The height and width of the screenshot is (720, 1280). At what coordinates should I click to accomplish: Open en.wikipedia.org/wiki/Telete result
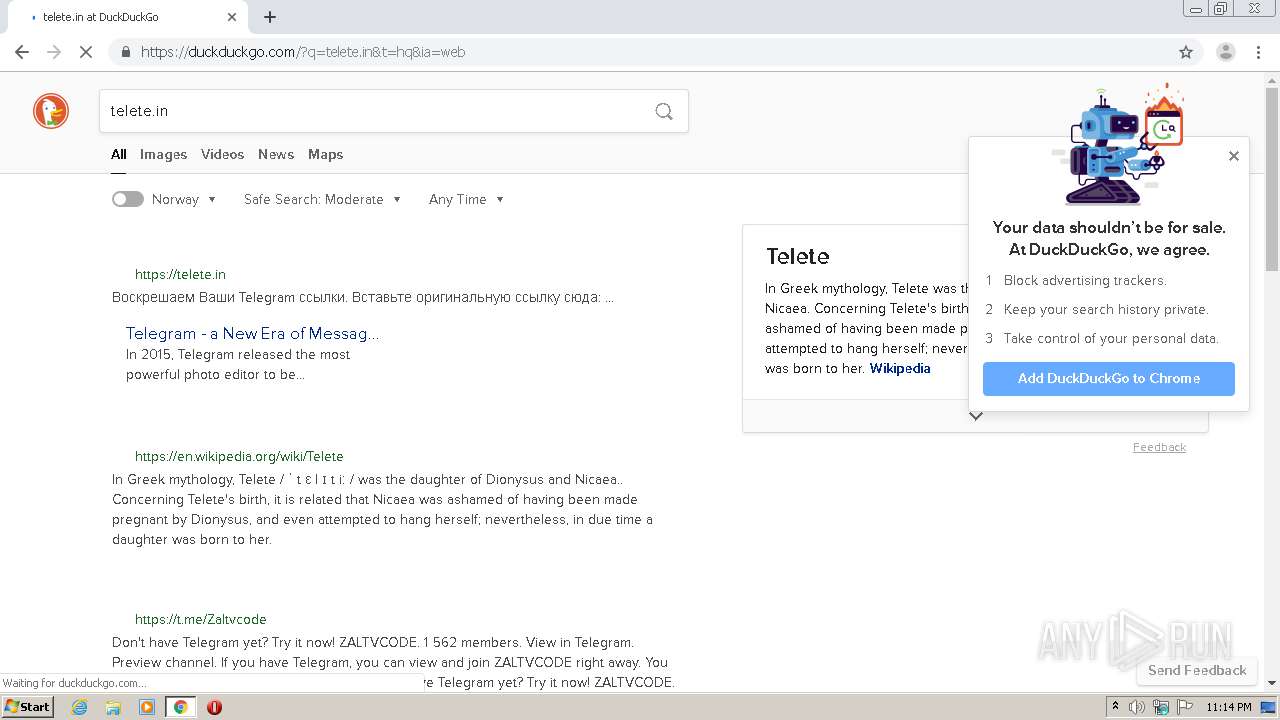pos(239,456)
